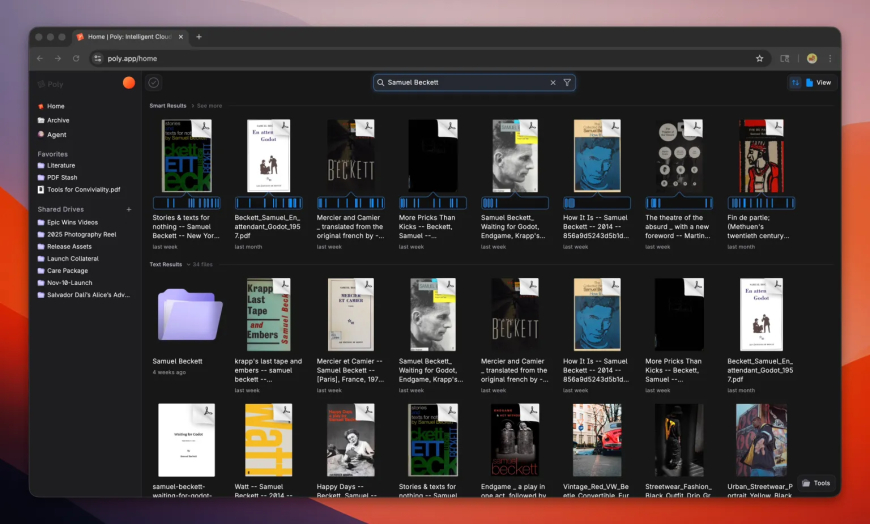
Task: Bookmark this page with the star icon
Action: [x=760, y=59]
